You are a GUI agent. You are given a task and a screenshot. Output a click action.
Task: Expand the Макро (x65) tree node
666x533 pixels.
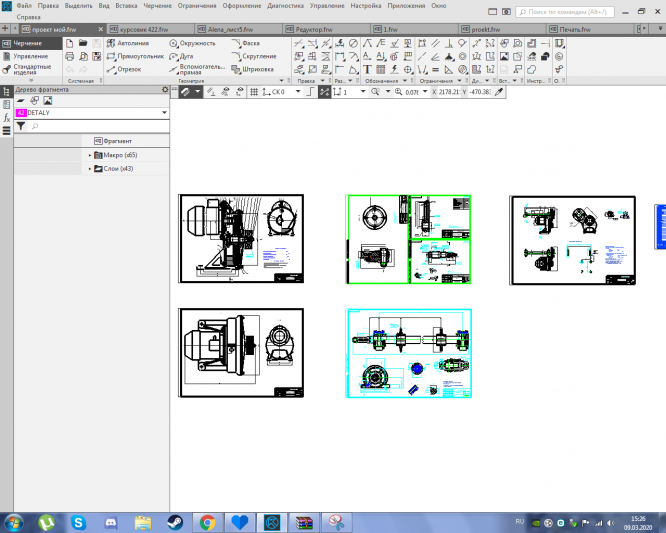(x=90, y=155)
